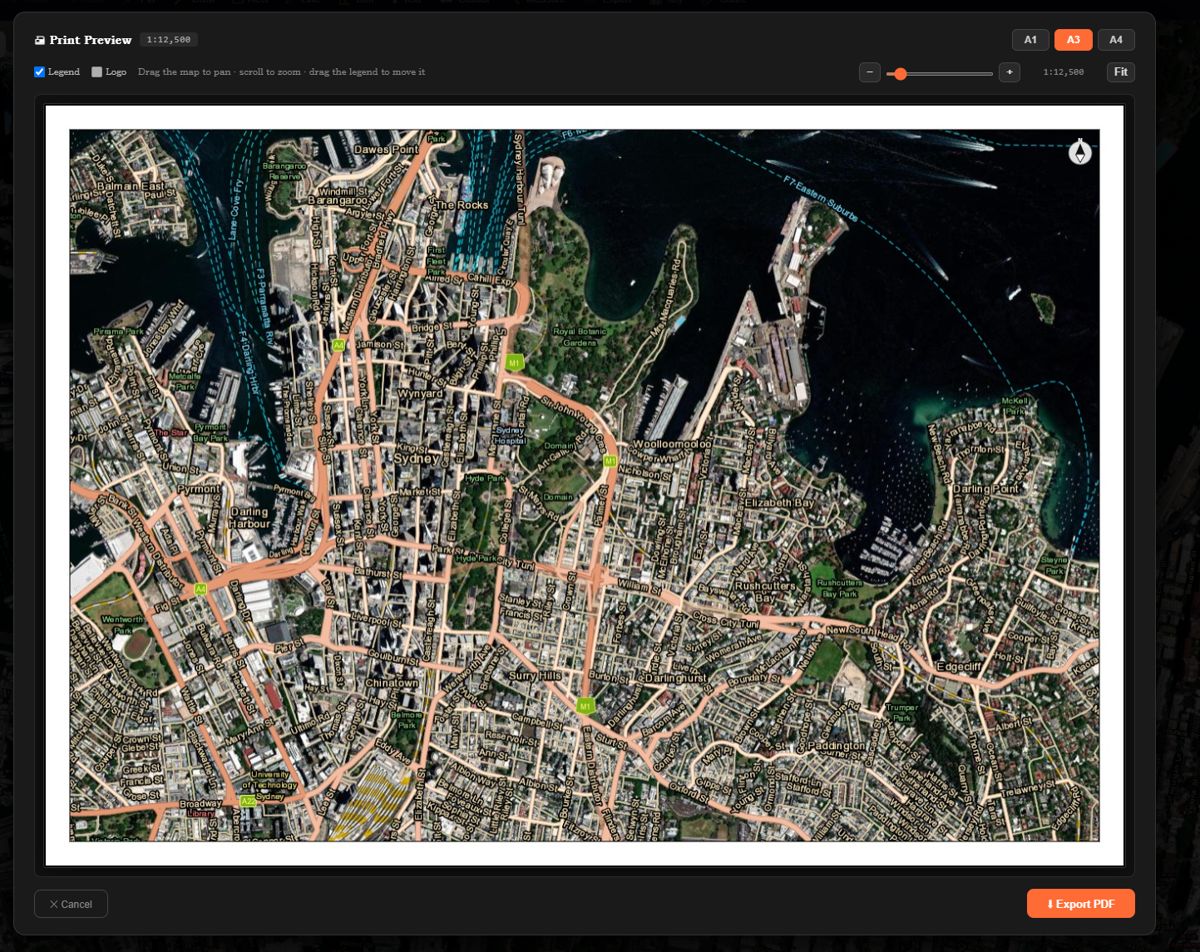This screenshot has height=952, width=1200.
Task: Click the Pyrmont suburb label
Action: 198,489
